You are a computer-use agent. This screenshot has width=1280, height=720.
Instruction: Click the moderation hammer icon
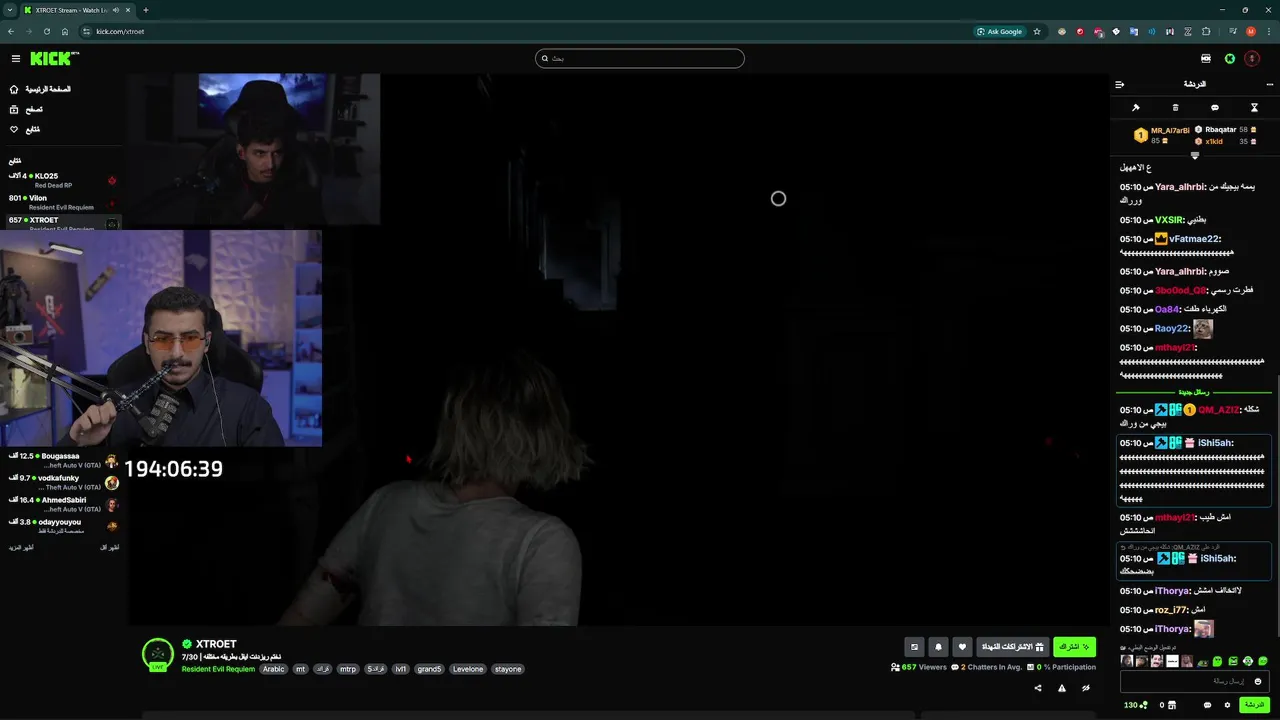pyautogui.click(x=1136, y=107)
